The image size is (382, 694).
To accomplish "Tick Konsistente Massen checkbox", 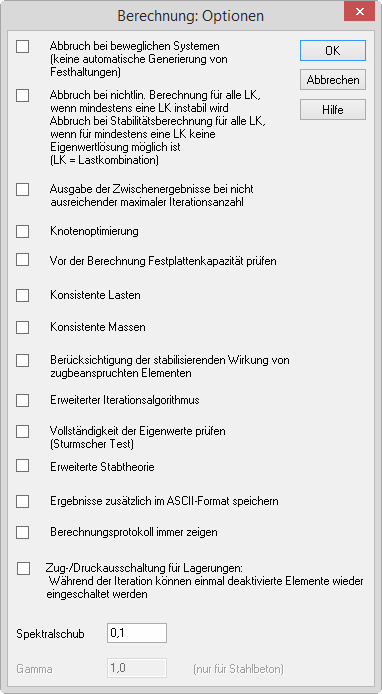I will (23, 328).
